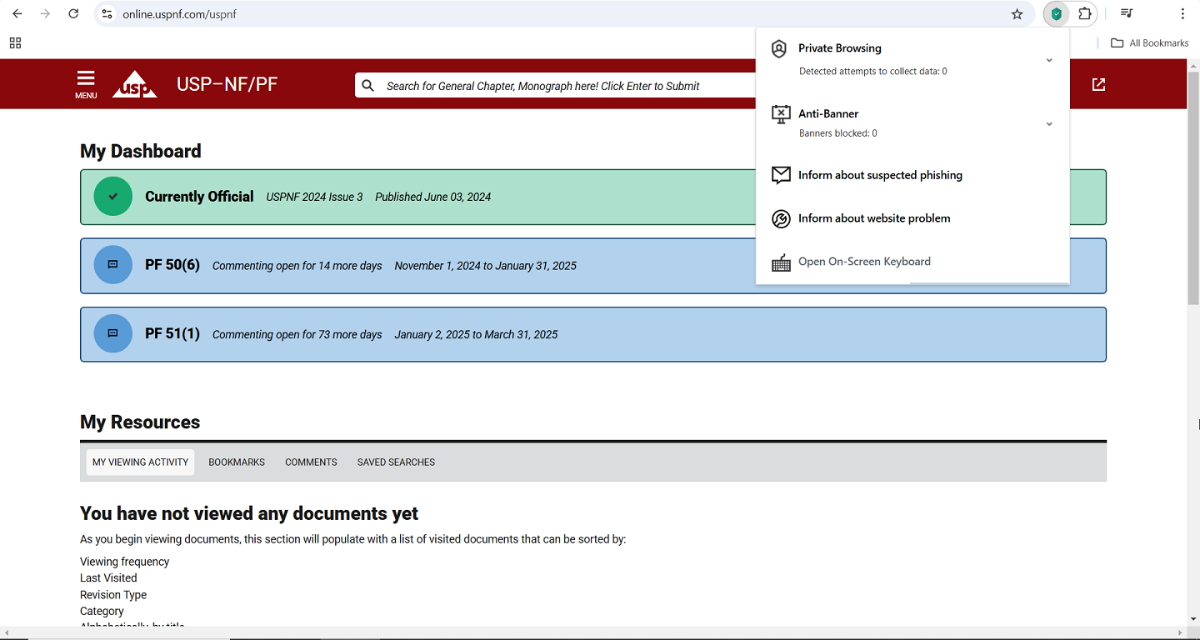
Task: Switch to My Viewing Activity tab
Action: 140,462
